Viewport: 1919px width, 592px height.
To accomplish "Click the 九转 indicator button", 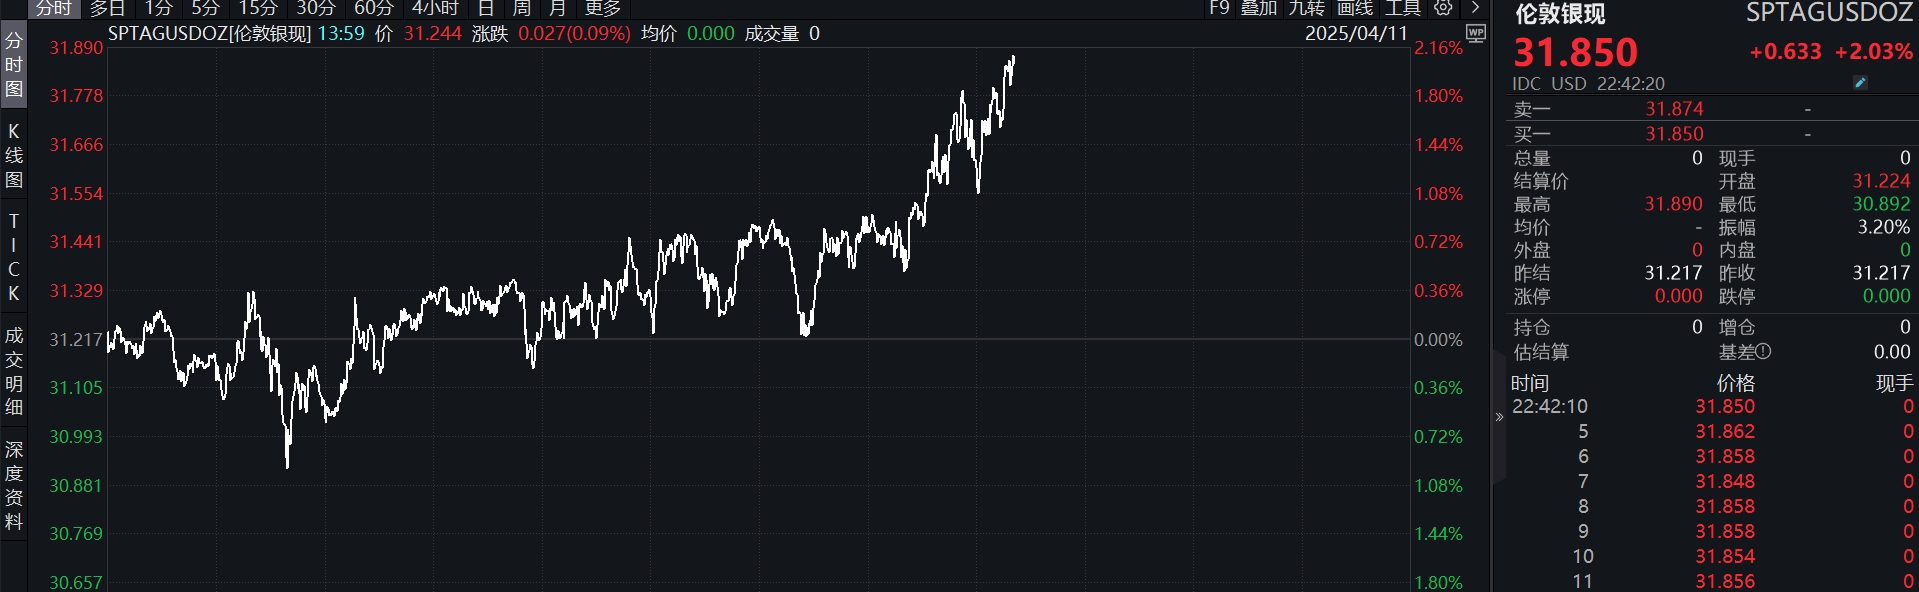I will (x=1306, y=8).
